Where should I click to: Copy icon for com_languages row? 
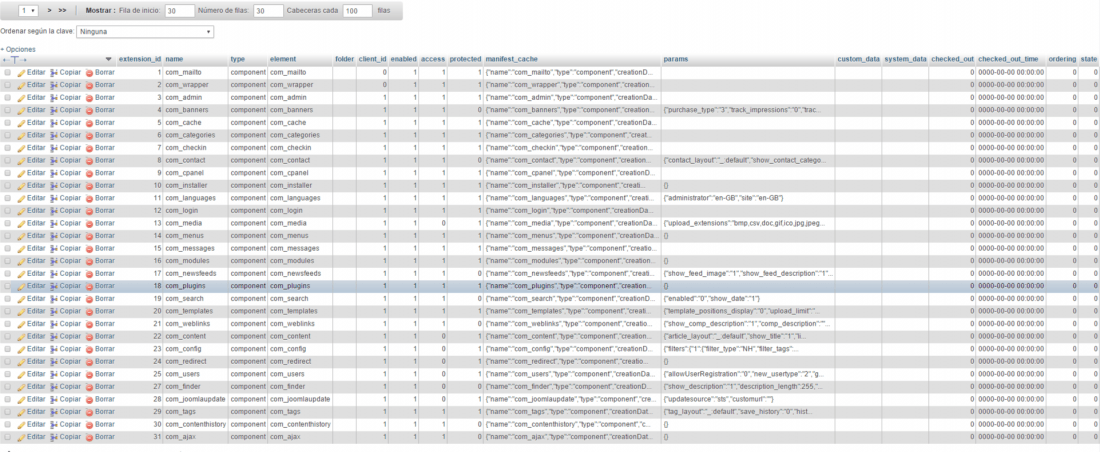[x=54, y=199]
